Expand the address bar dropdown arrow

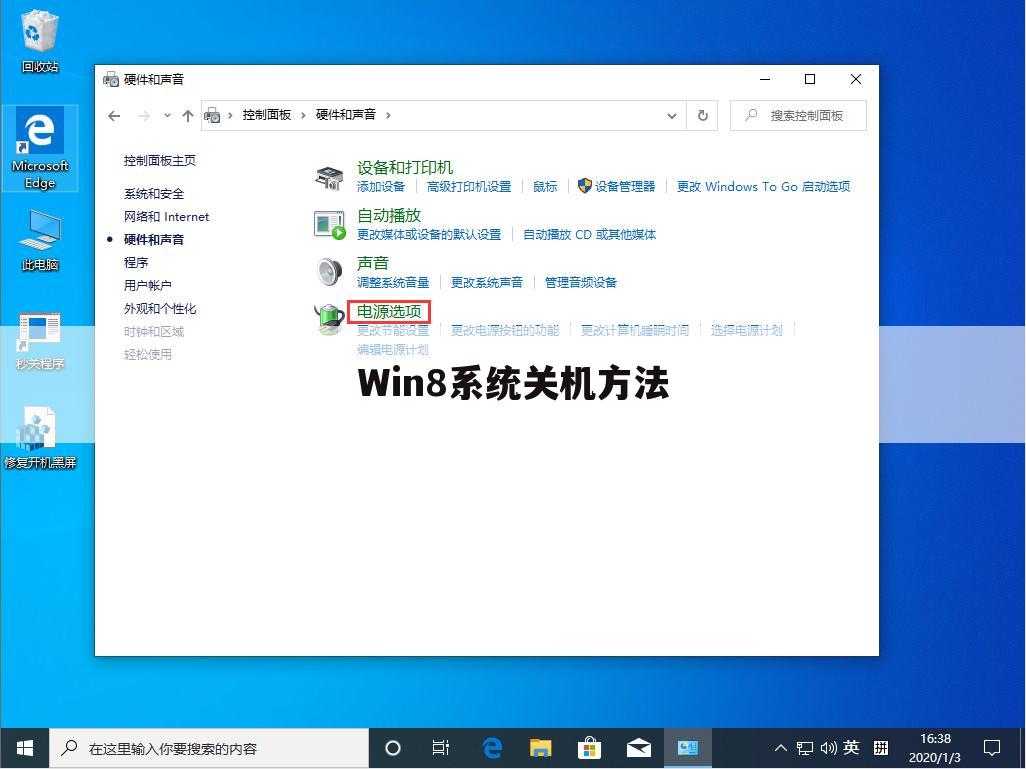click(672, 115)
